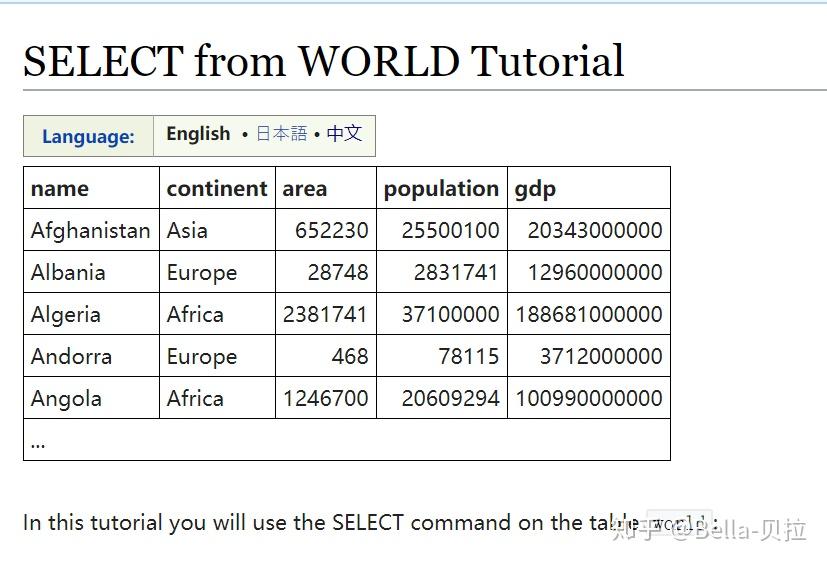
Task: Click area value 652230
Action: [326, 230]
